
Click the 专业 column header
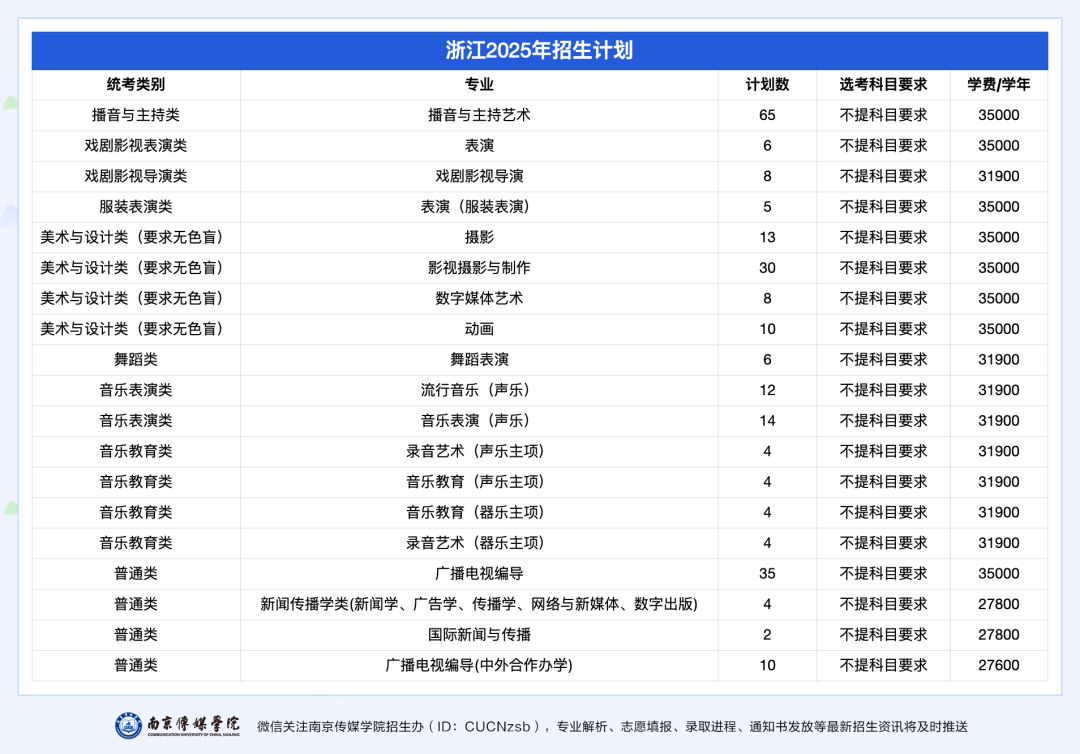pos(479,85)
